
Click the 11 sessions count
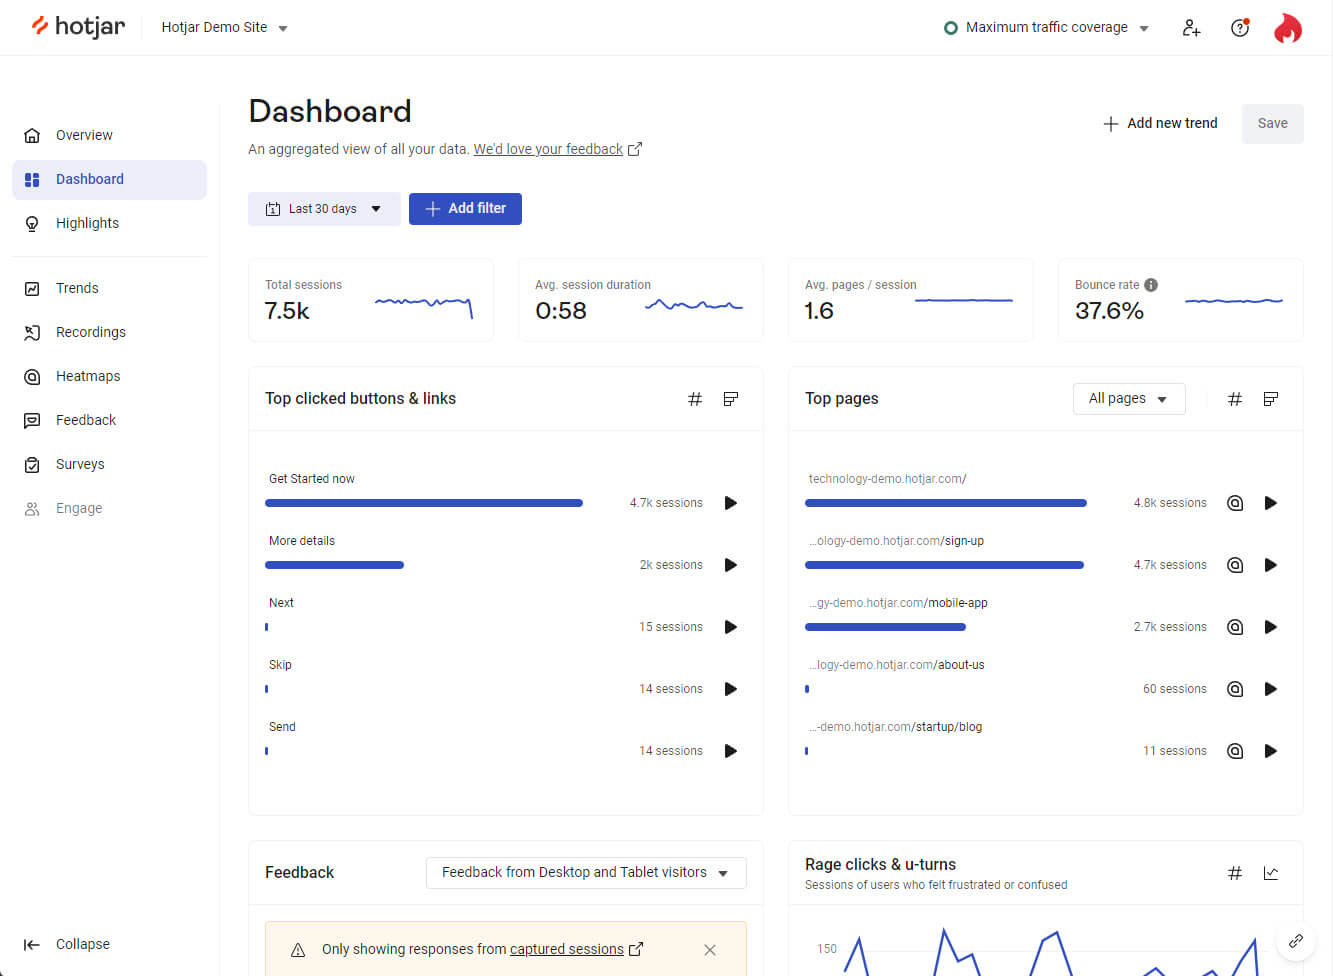[x=1175, y=751]
